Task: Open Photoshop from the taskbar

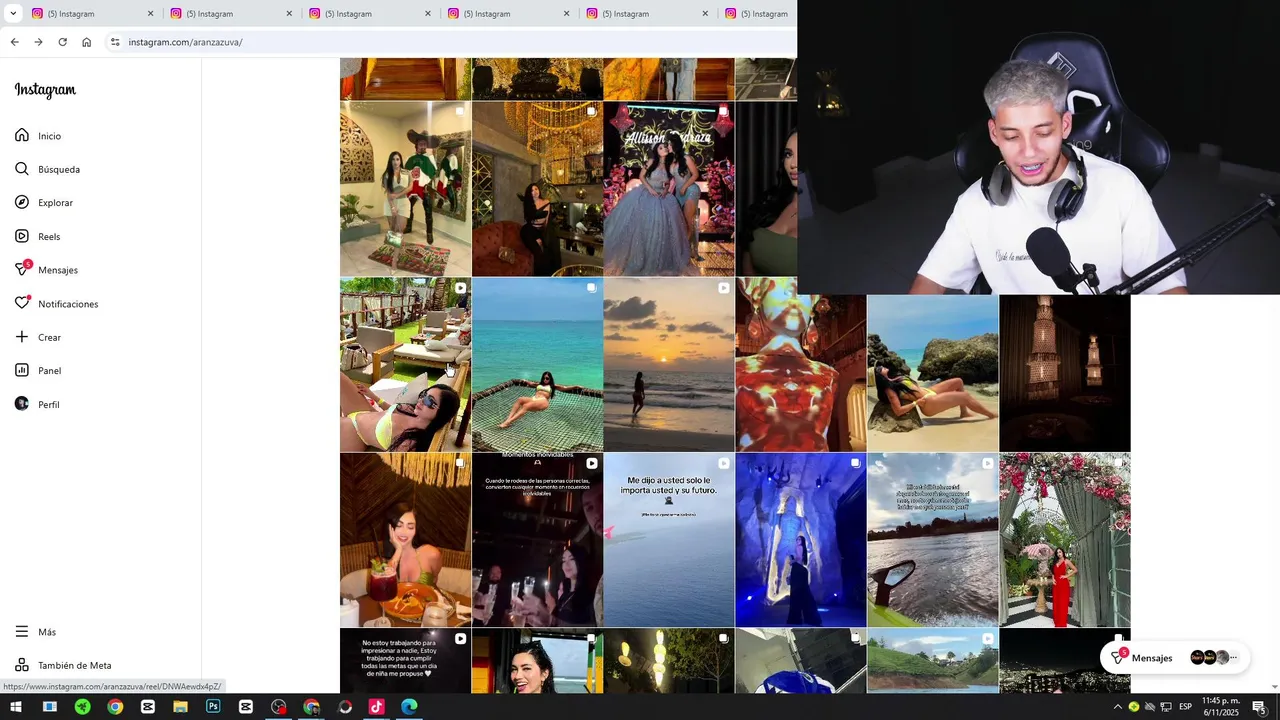Action: coord(213,707)
